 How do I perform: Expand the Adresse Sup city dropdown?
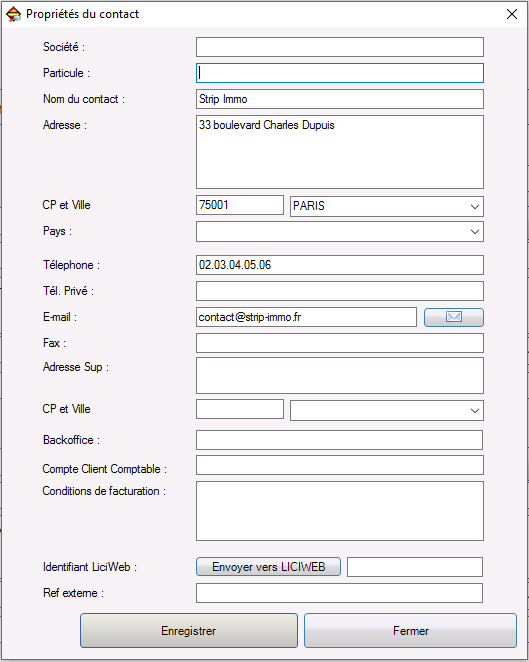click(x=475, y=410)
